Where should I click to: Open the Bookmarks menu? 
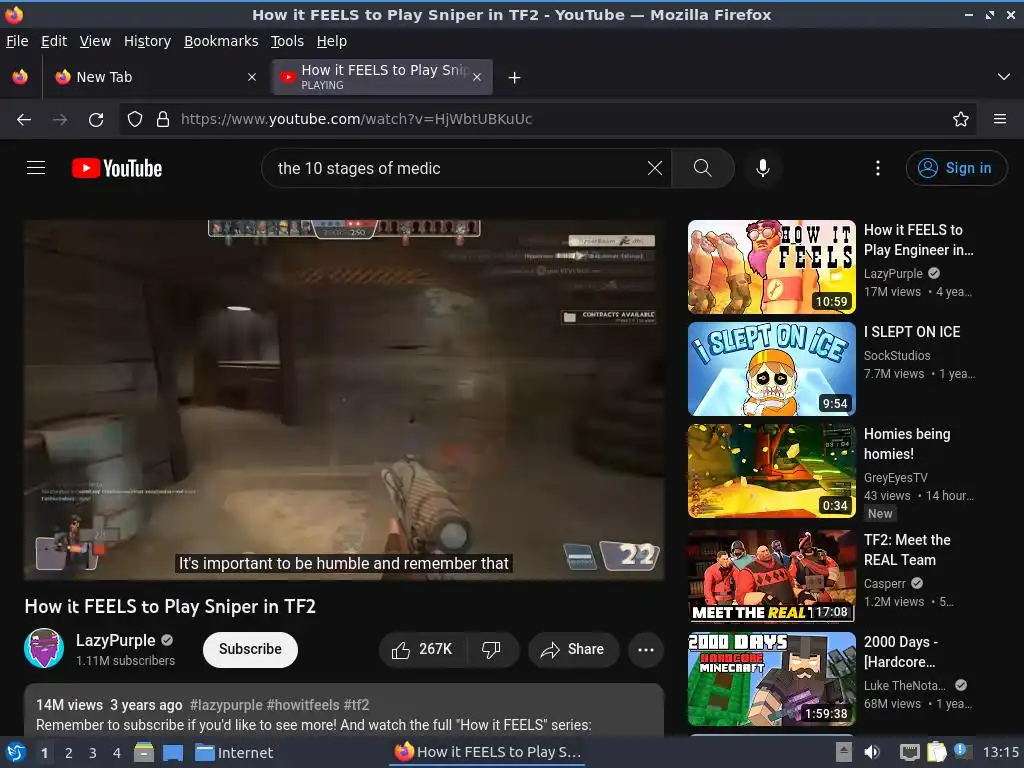(x=221, y=41)
